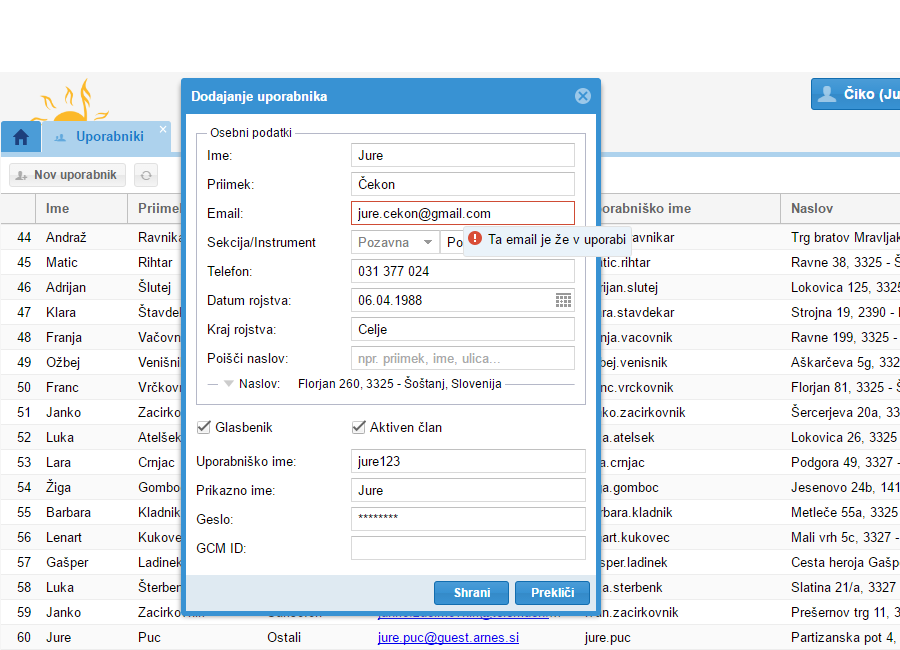Click the GCM ID input field

pos(467,548)
